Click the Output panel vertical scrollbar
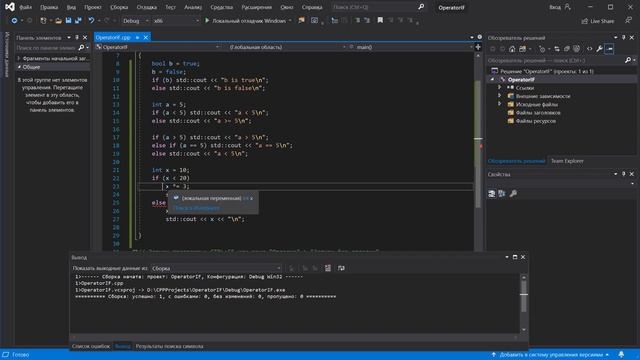640x360 pixels. click(524, 303)
